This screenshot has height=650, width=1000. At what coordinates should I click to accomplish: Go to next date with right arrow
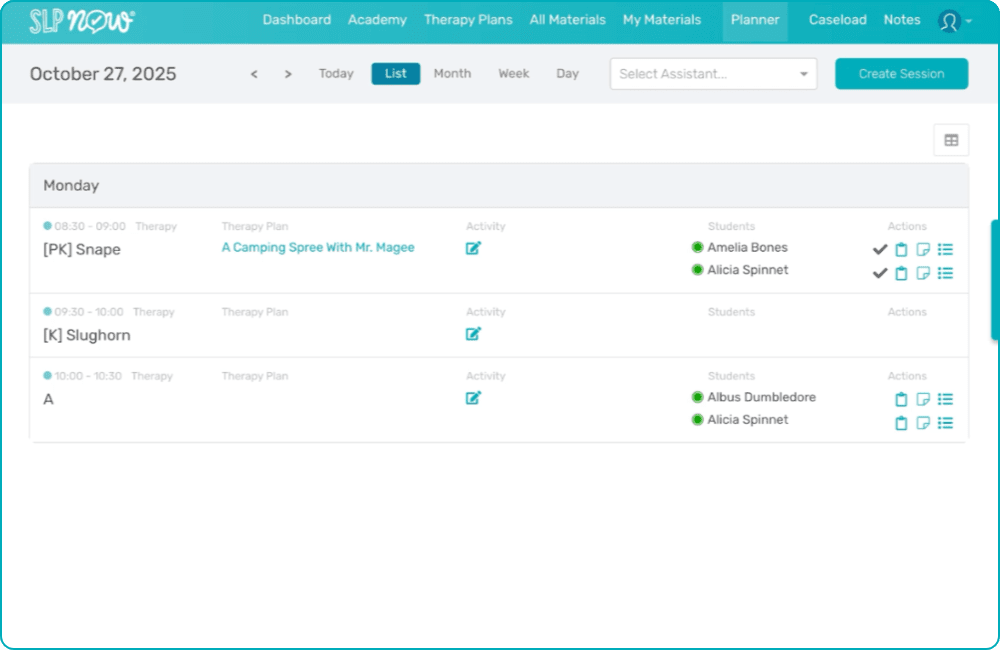click(288, 74)
